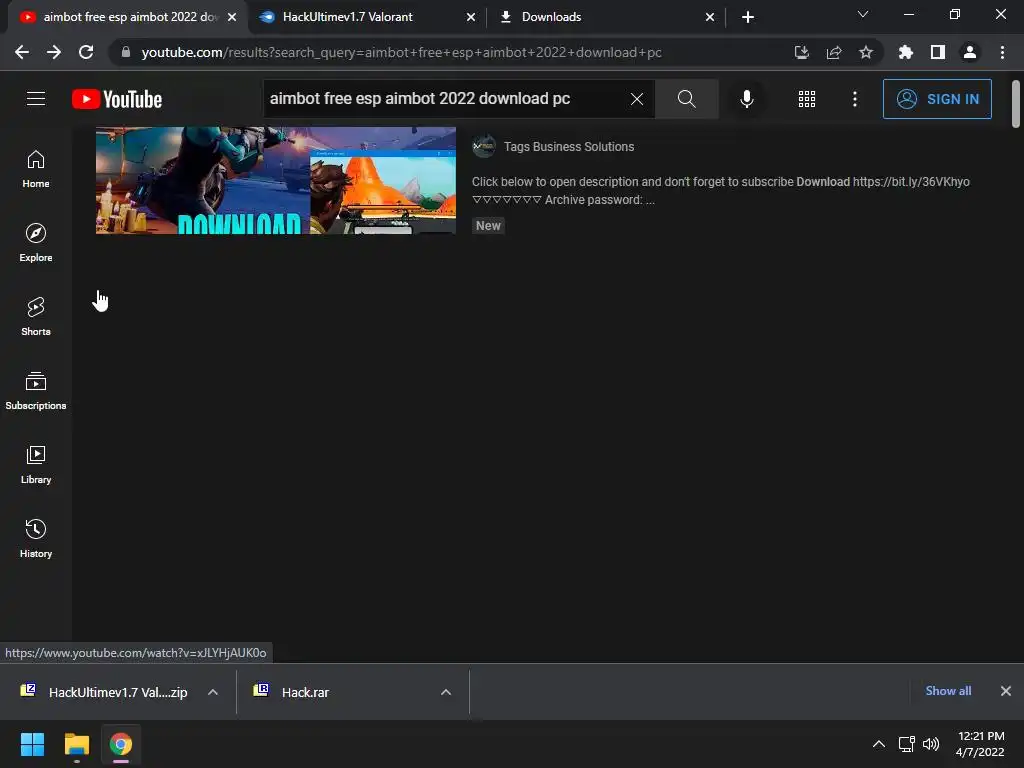Click the address bar URL
Screen dimensions: 1024x768
point(401,52)
